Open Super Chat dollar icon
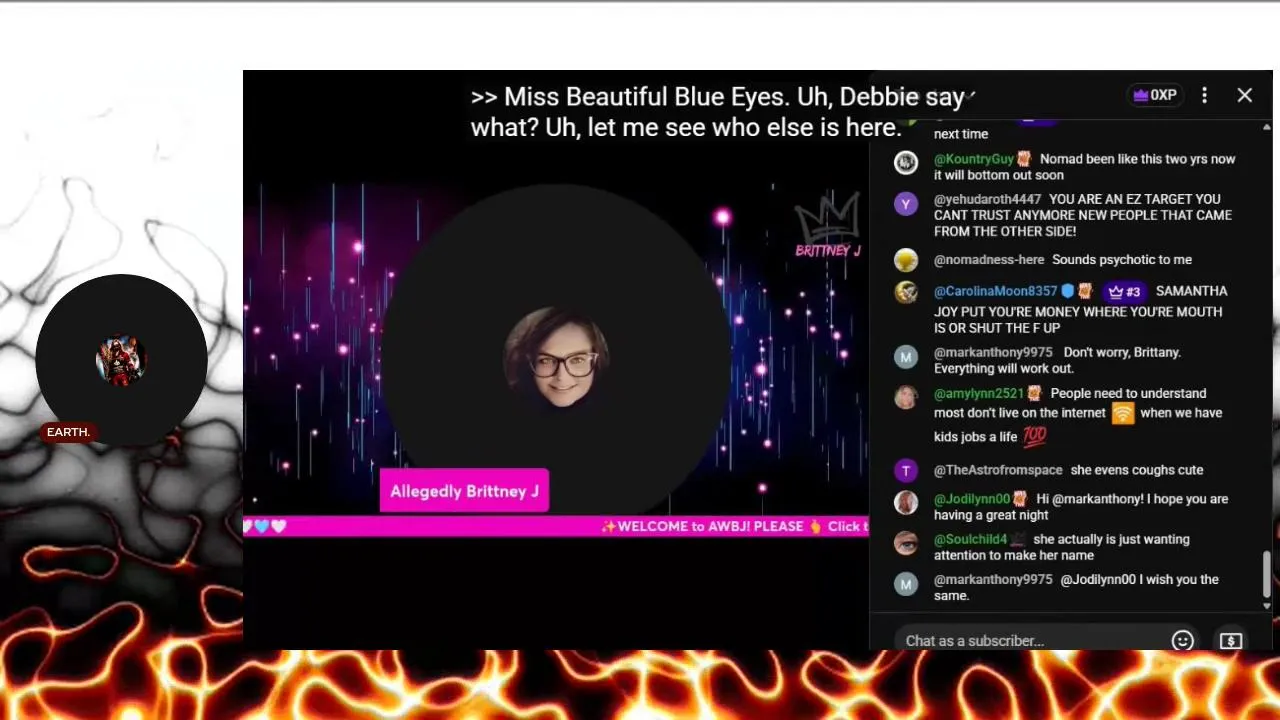Screen dimensions: 1280x720 [1230, 640]
